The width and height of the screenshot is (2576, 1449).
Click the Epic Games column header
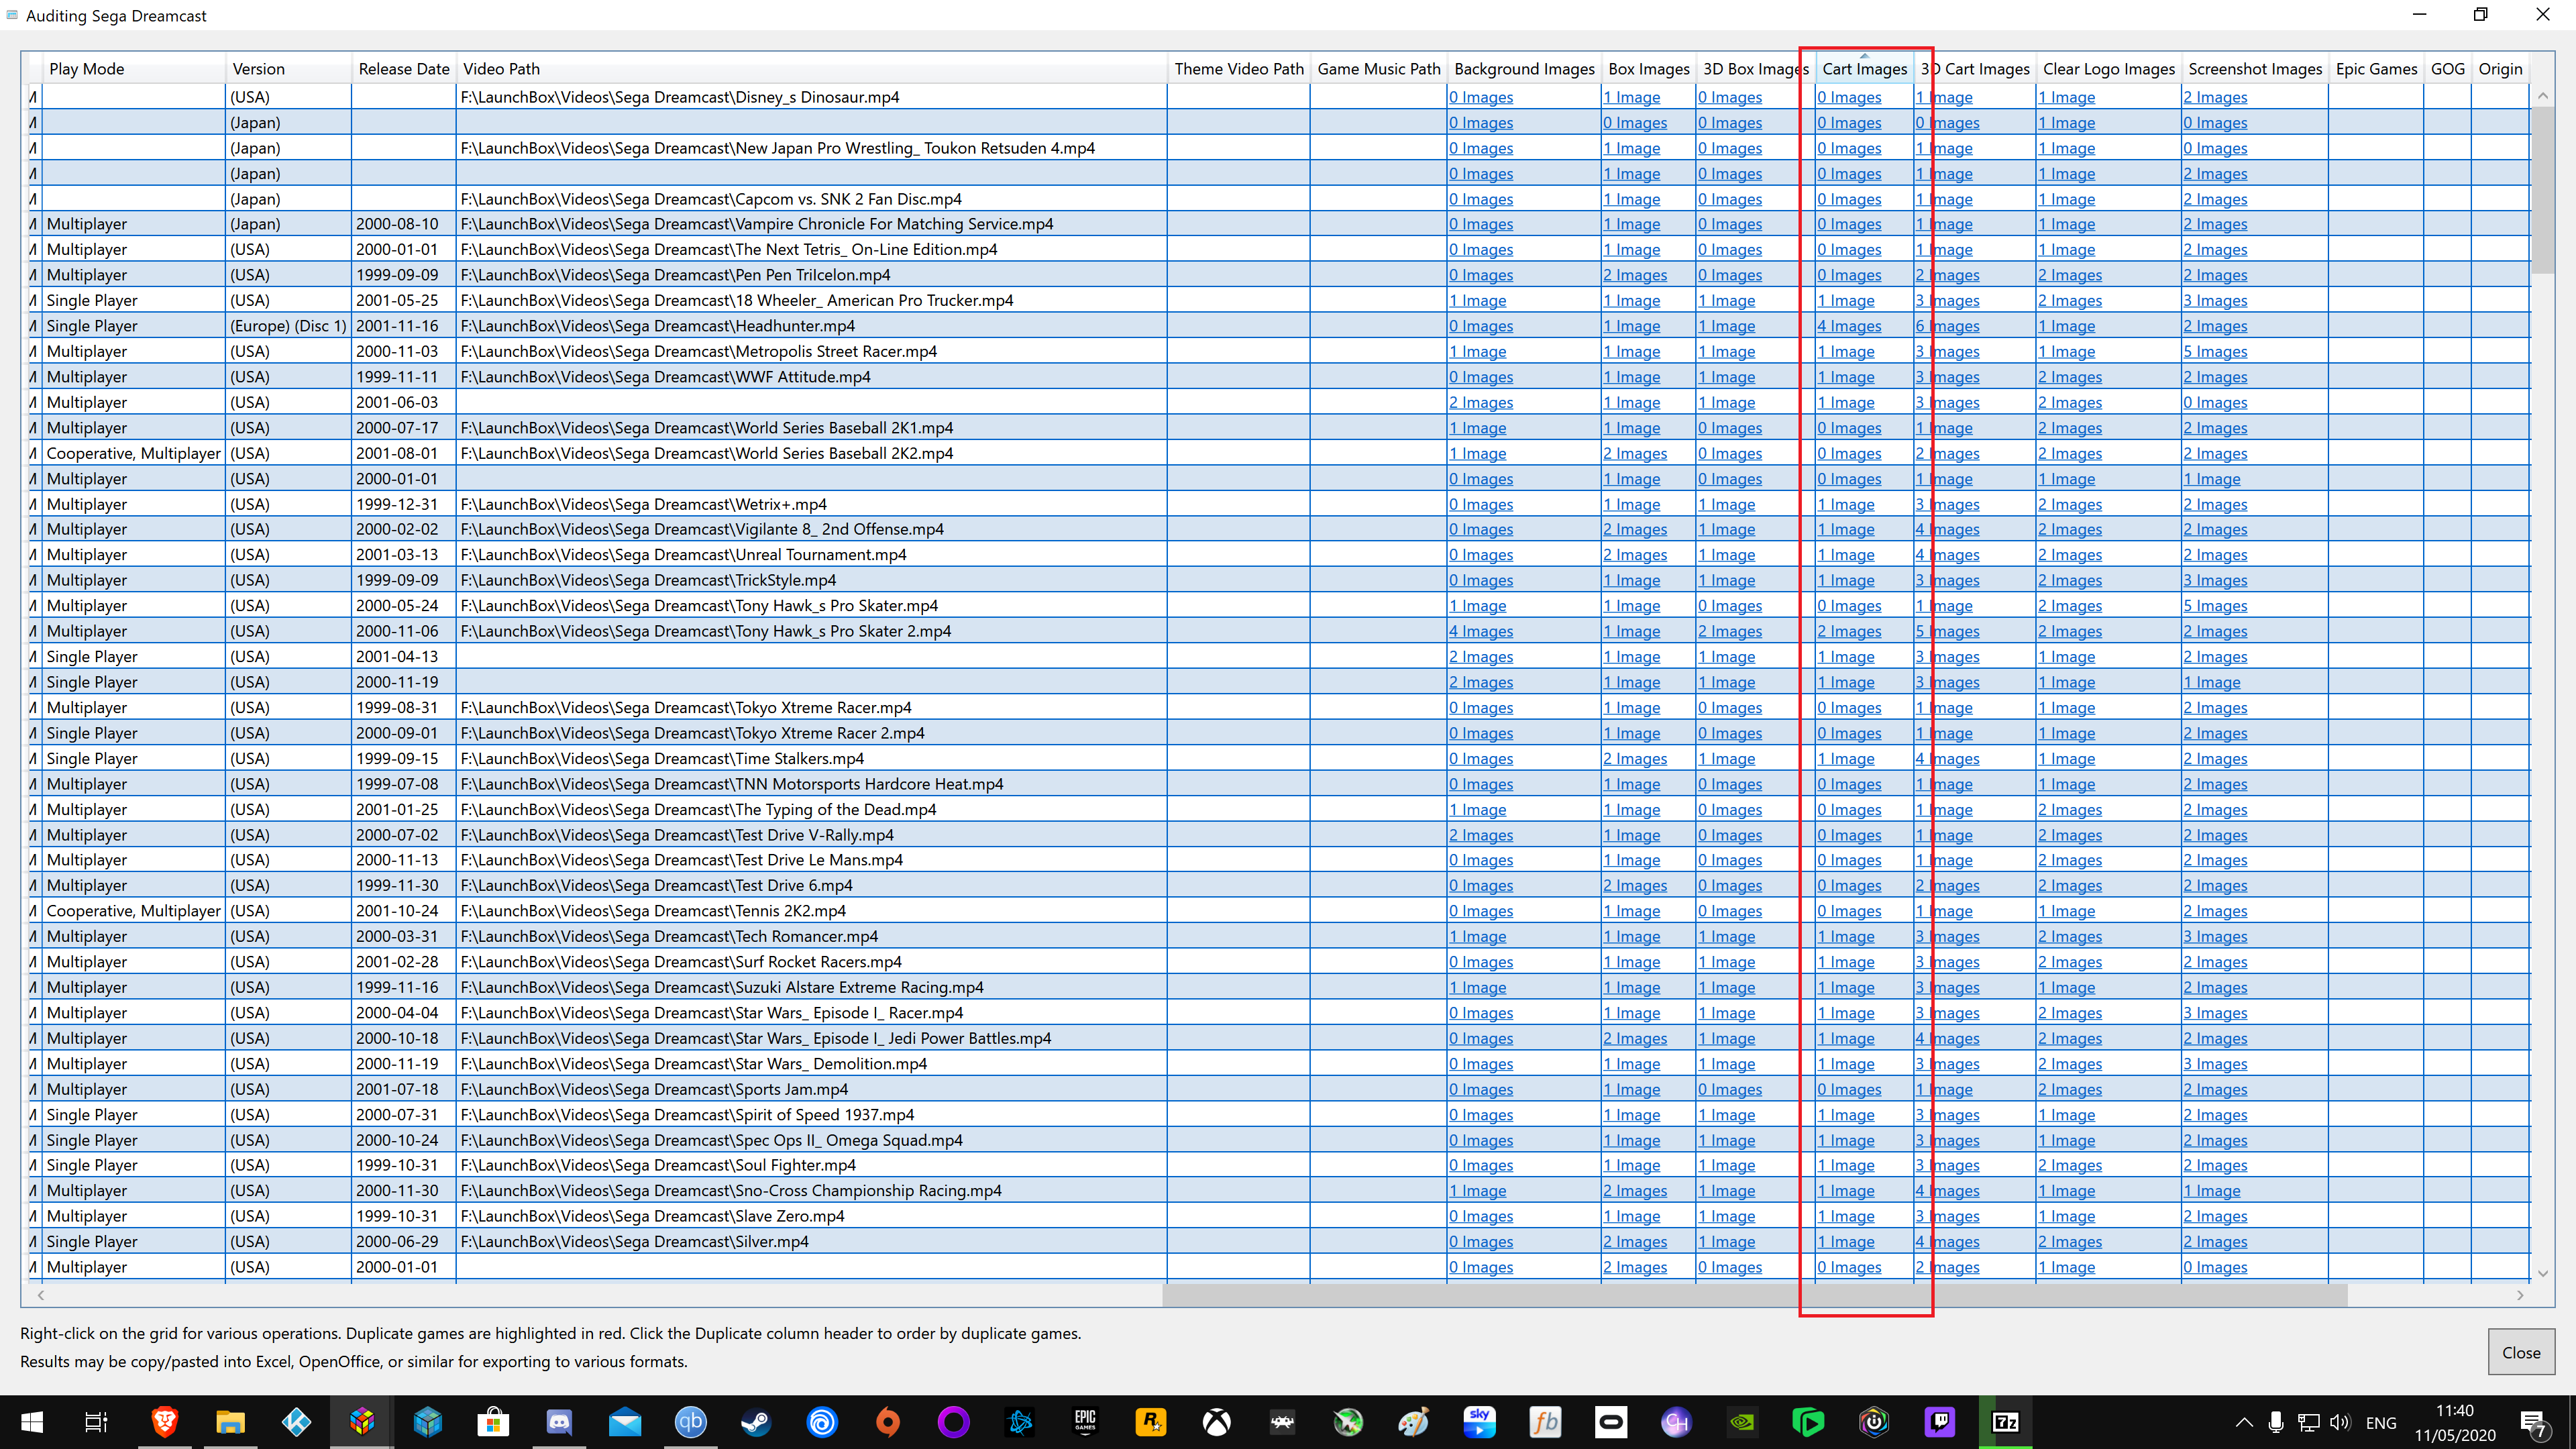(x=2376, y=69)
